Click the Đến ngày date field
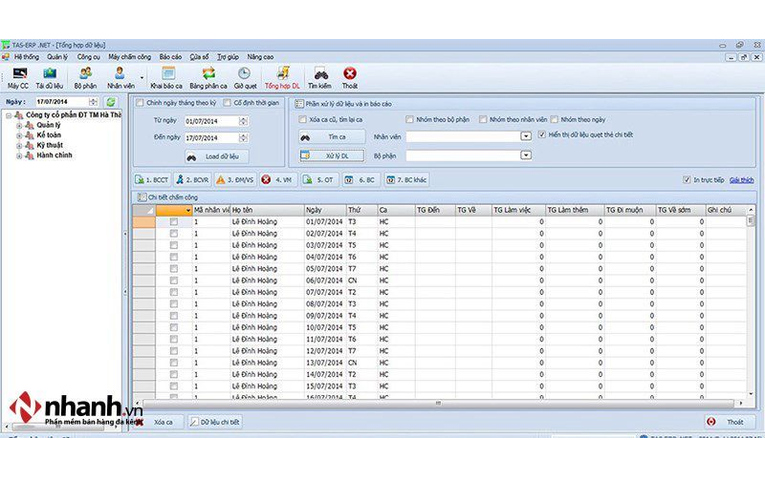 click(x=212, y=138)
